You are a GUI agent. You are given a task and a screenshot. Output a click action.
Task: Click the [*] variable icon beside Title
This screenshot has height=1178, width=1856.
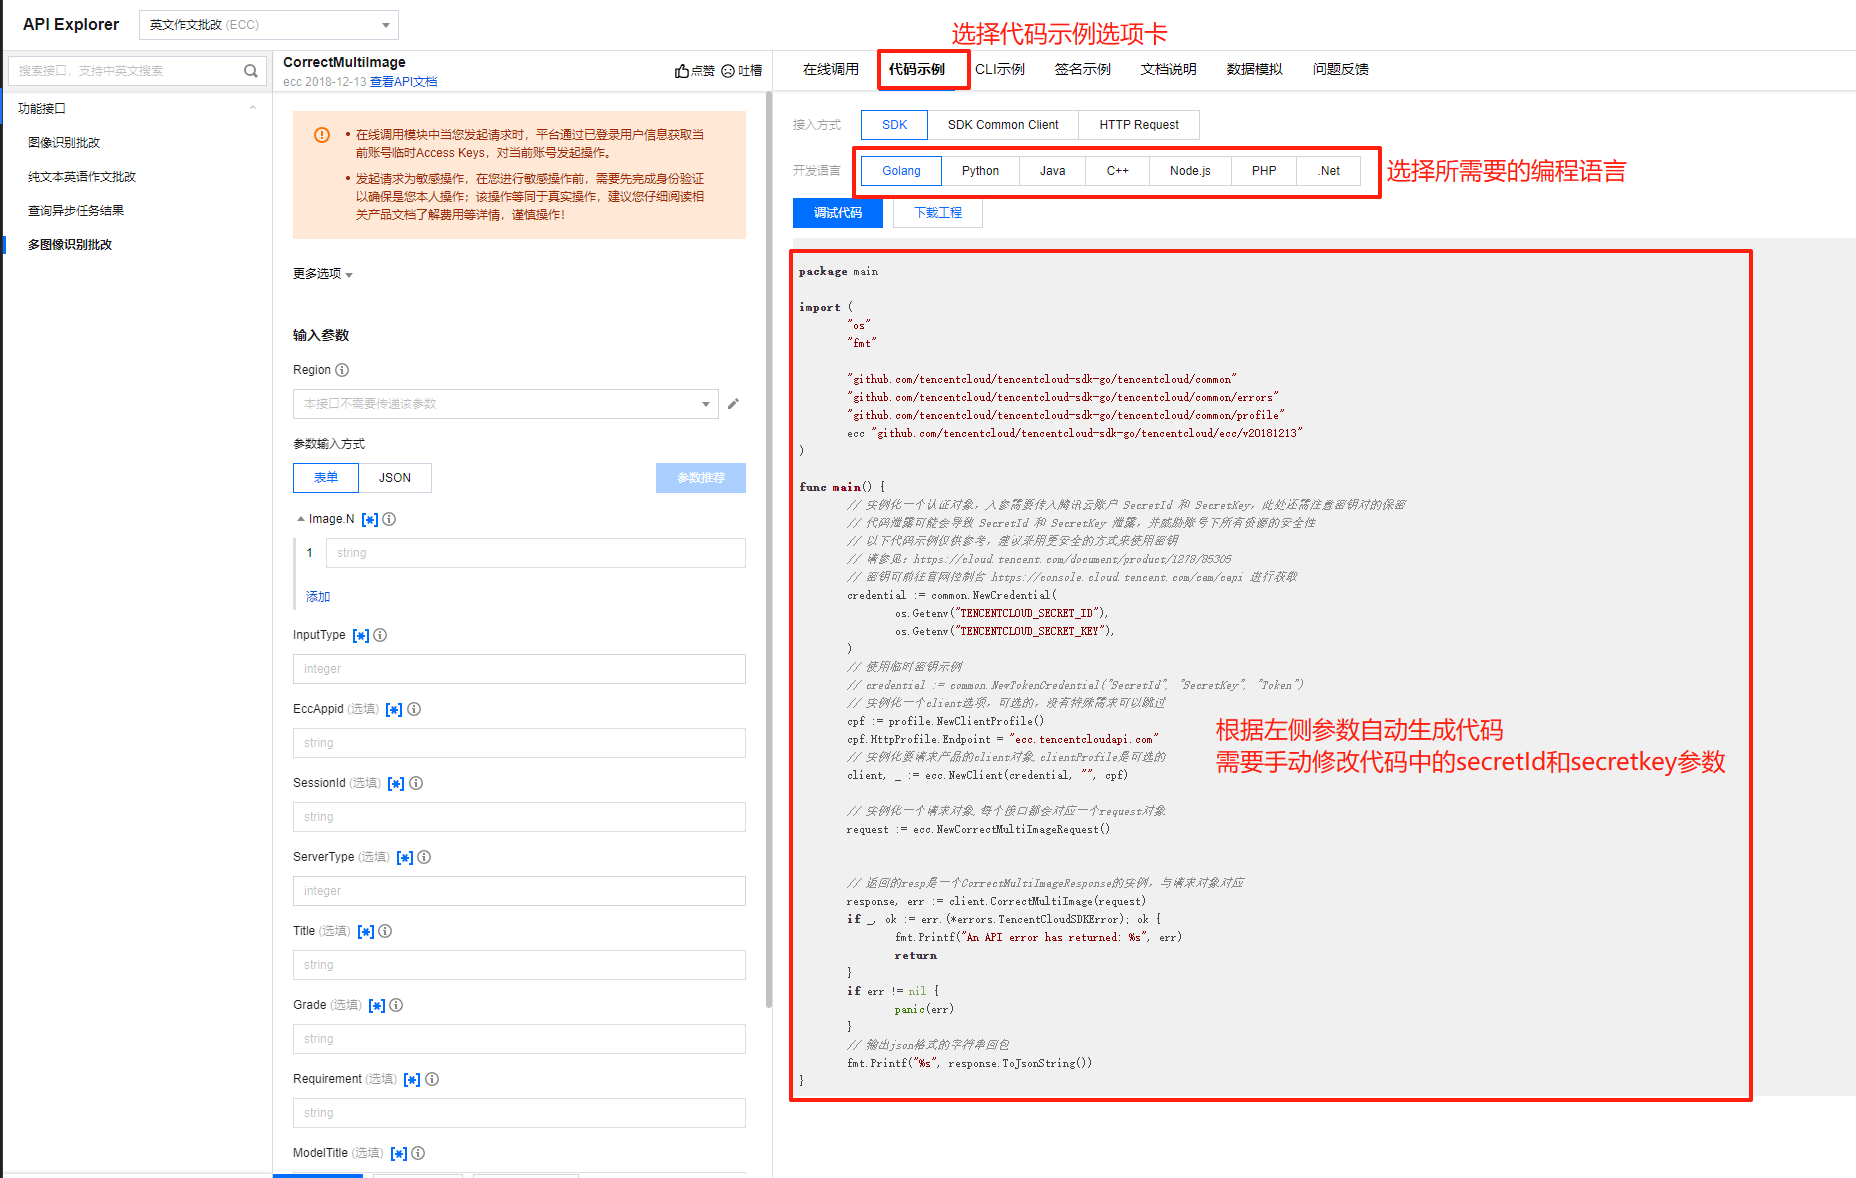366,931
